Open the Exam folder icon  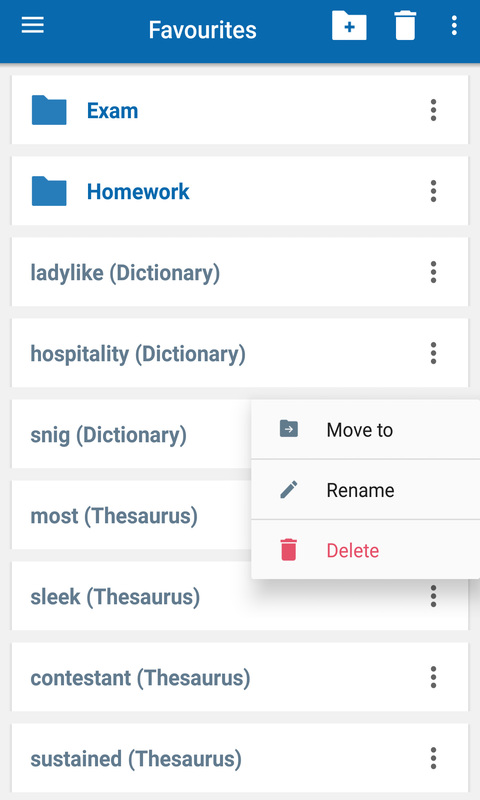click(x=49, y=110)
